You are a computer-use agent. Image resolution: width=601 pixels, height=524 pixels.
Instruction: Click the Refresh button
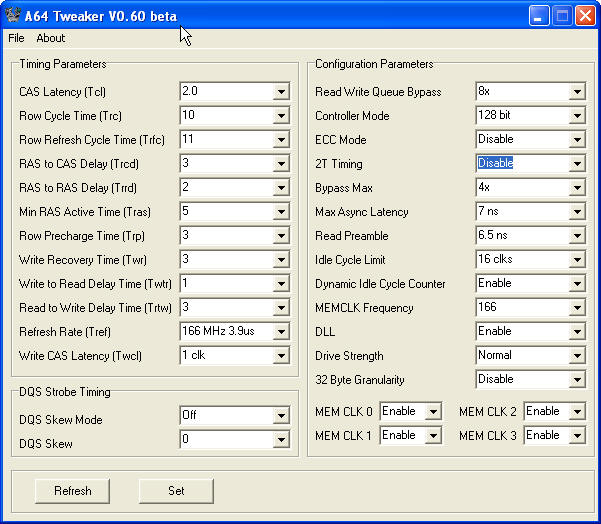[x=72, y=491]
